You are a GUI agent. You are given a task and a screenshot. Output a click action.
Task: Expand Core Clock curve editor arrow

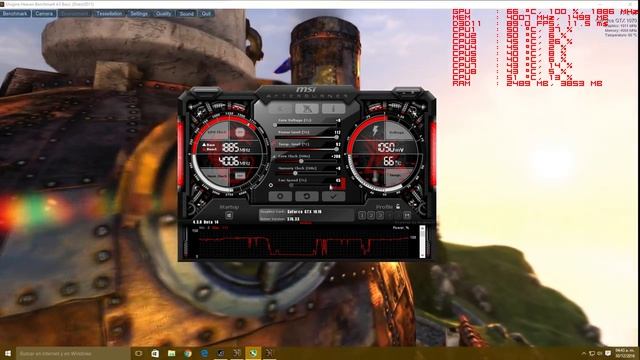275,156
